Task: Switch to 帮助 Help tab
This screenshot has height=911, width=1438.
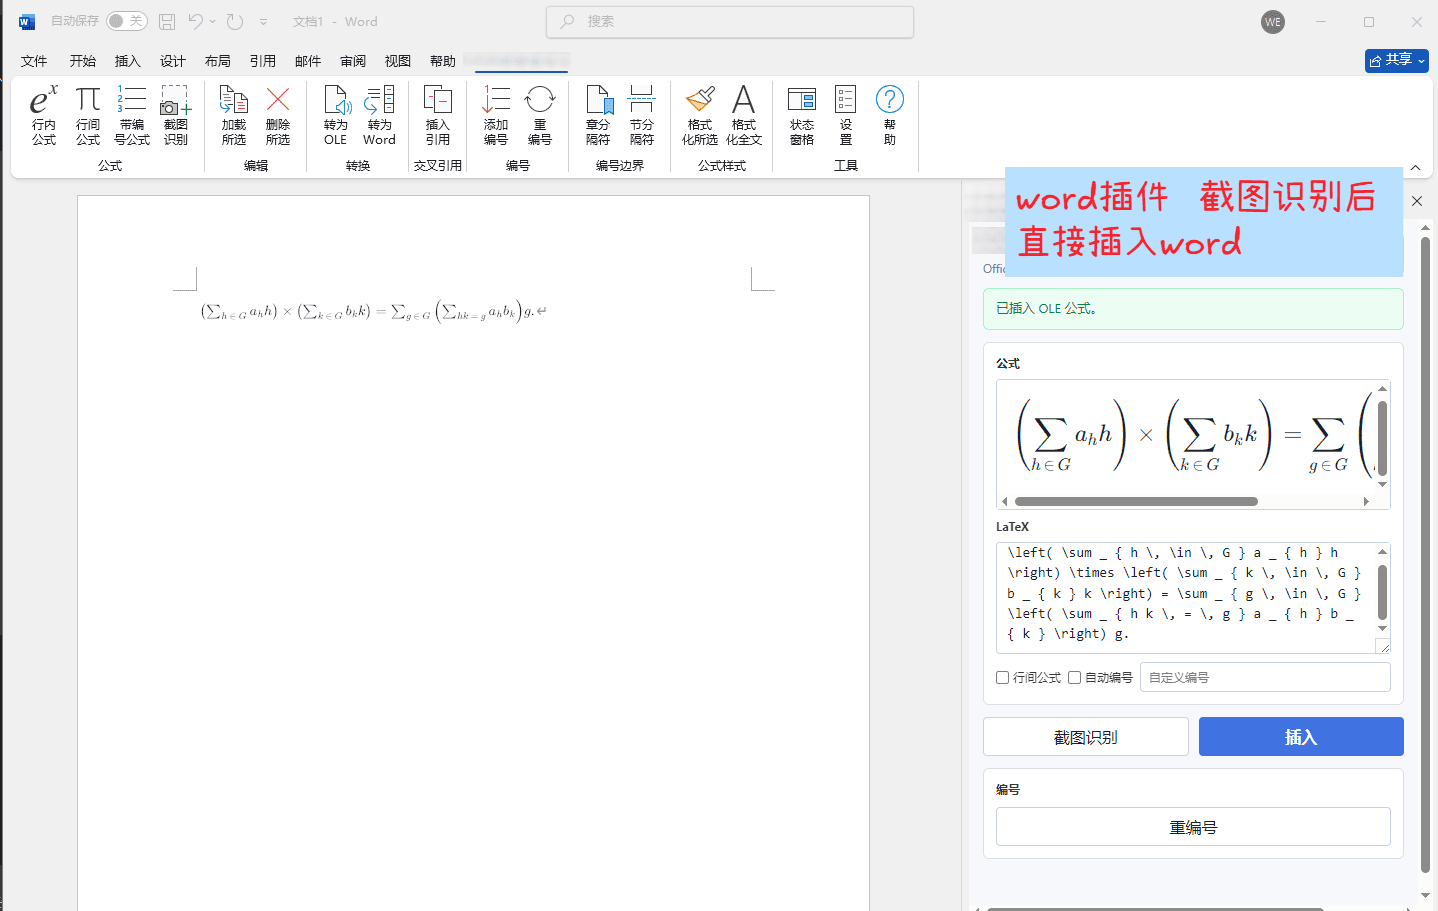Action: pos(443,61)
